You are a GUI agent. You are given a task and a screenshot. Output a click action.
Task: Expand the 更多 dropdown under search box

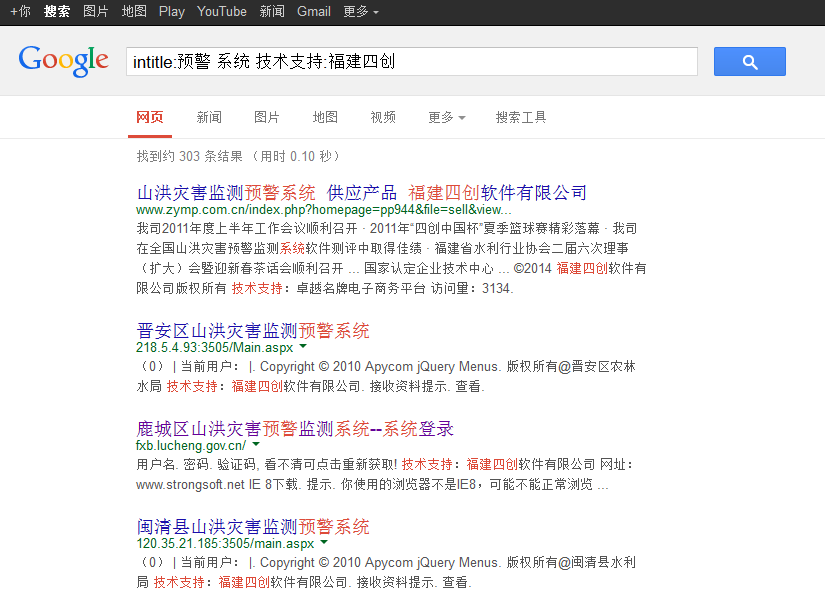pos(447,117)
